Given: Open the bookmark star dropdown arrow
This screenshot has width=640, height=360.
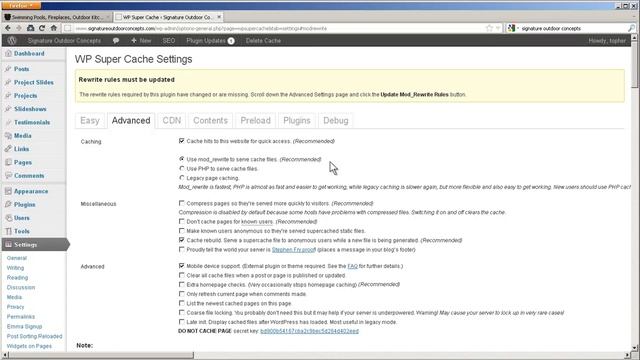Looking at the screenshot, I should pos(498,28).
